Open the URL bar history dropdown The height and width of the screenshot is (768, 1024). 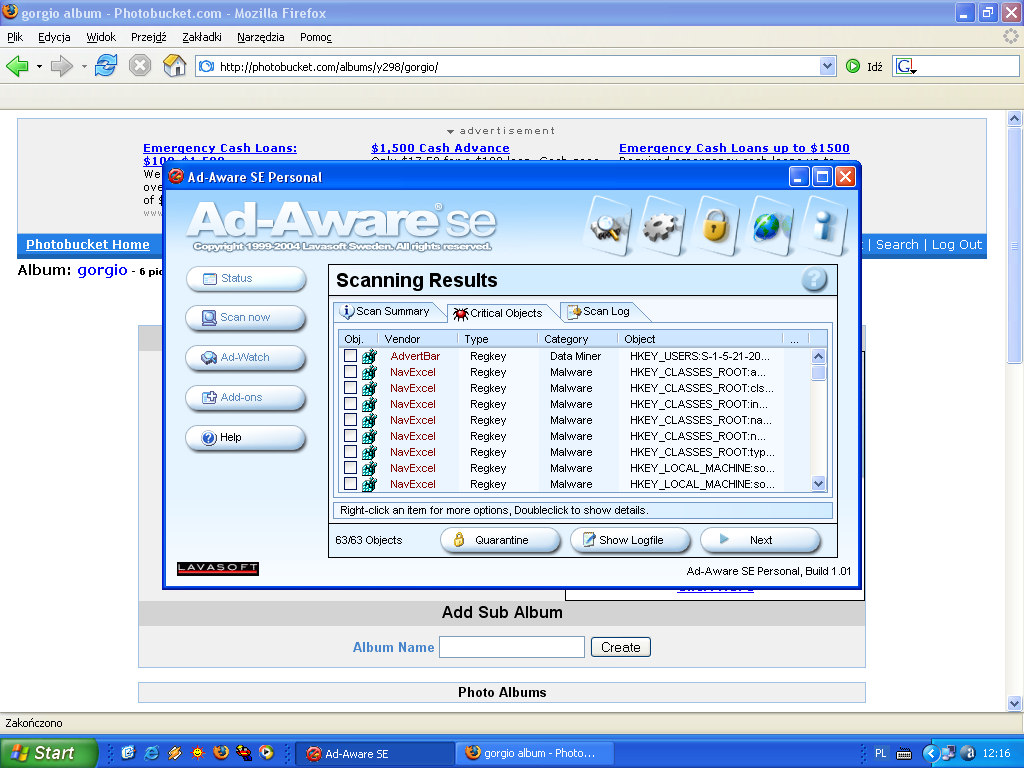(x=827, y=66)
